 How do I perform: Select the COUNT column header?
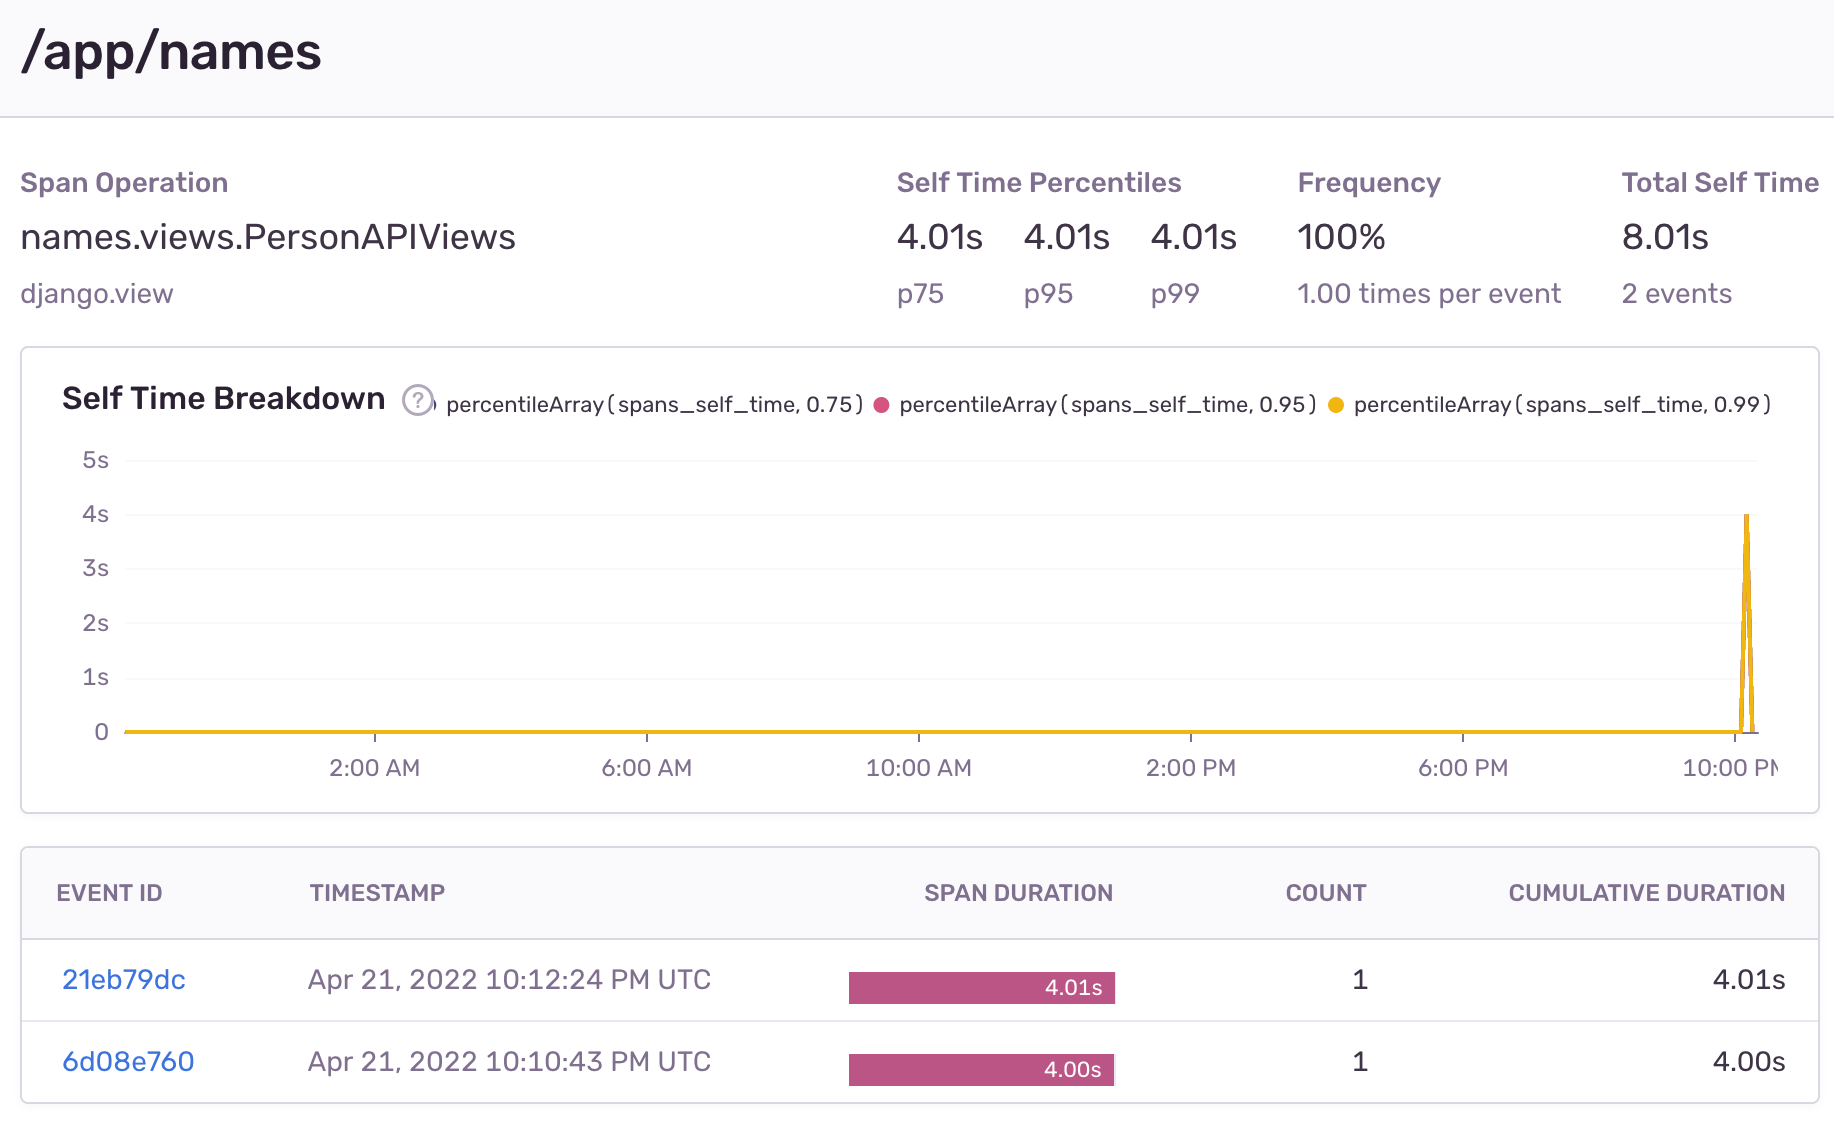pos(1325,893)
